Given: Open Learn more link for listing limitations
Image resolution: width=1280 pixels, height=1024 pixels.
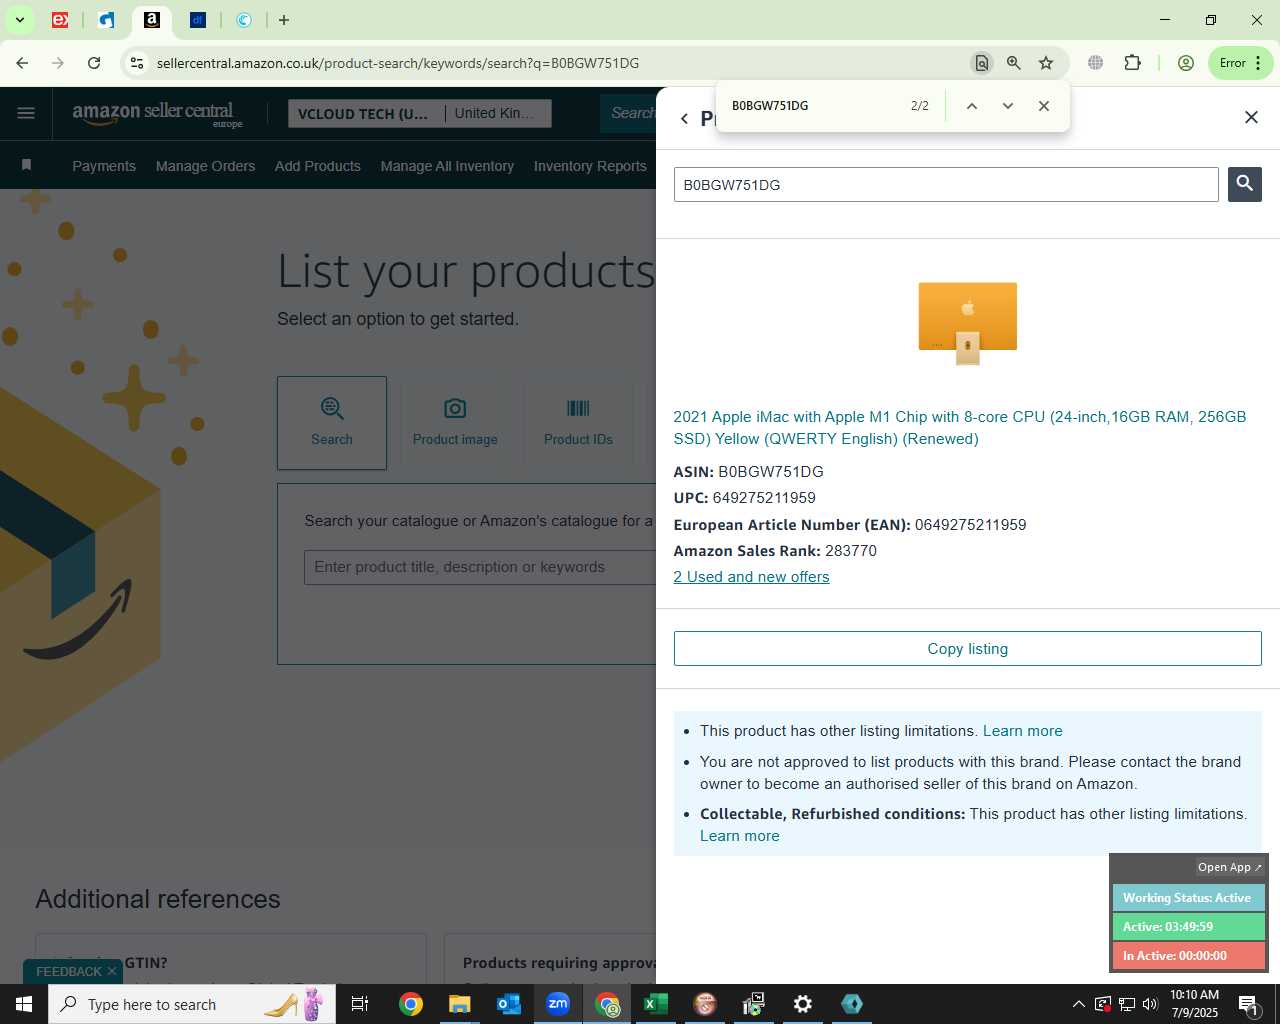Looking at the screenshot, I should tap(1022, 731).
